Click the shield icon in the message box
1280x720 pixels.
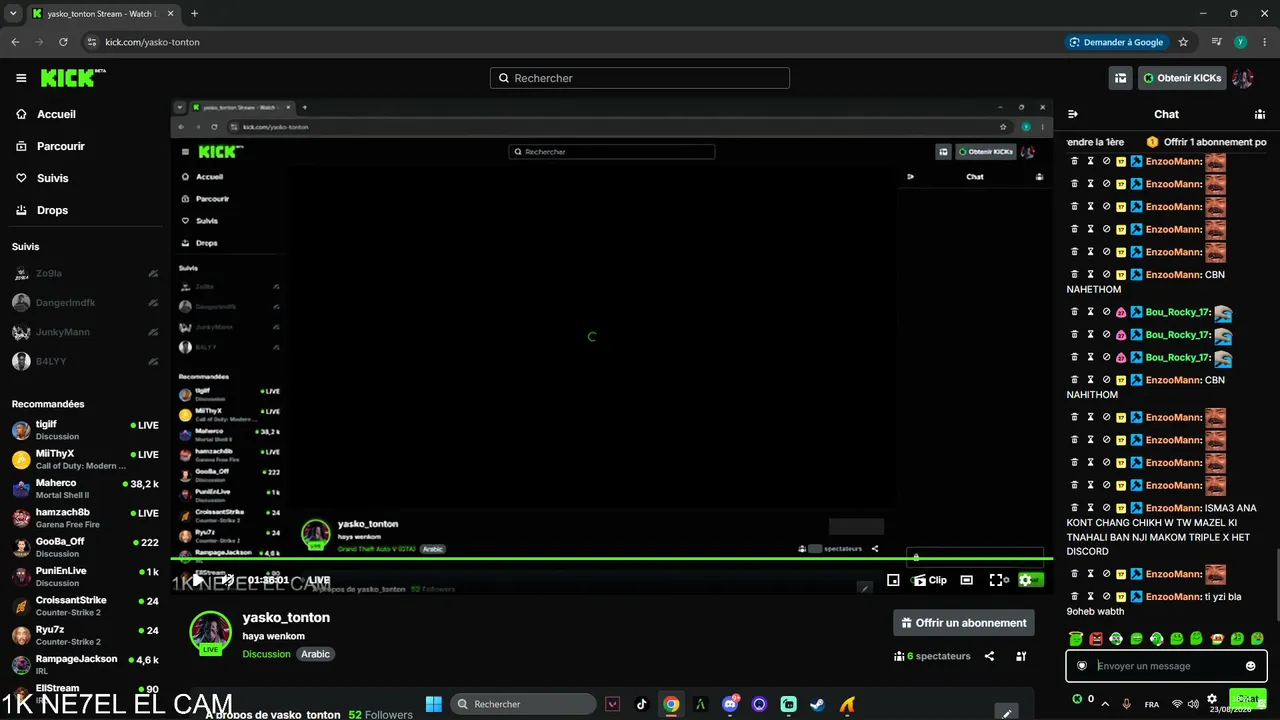[1081, 666]
